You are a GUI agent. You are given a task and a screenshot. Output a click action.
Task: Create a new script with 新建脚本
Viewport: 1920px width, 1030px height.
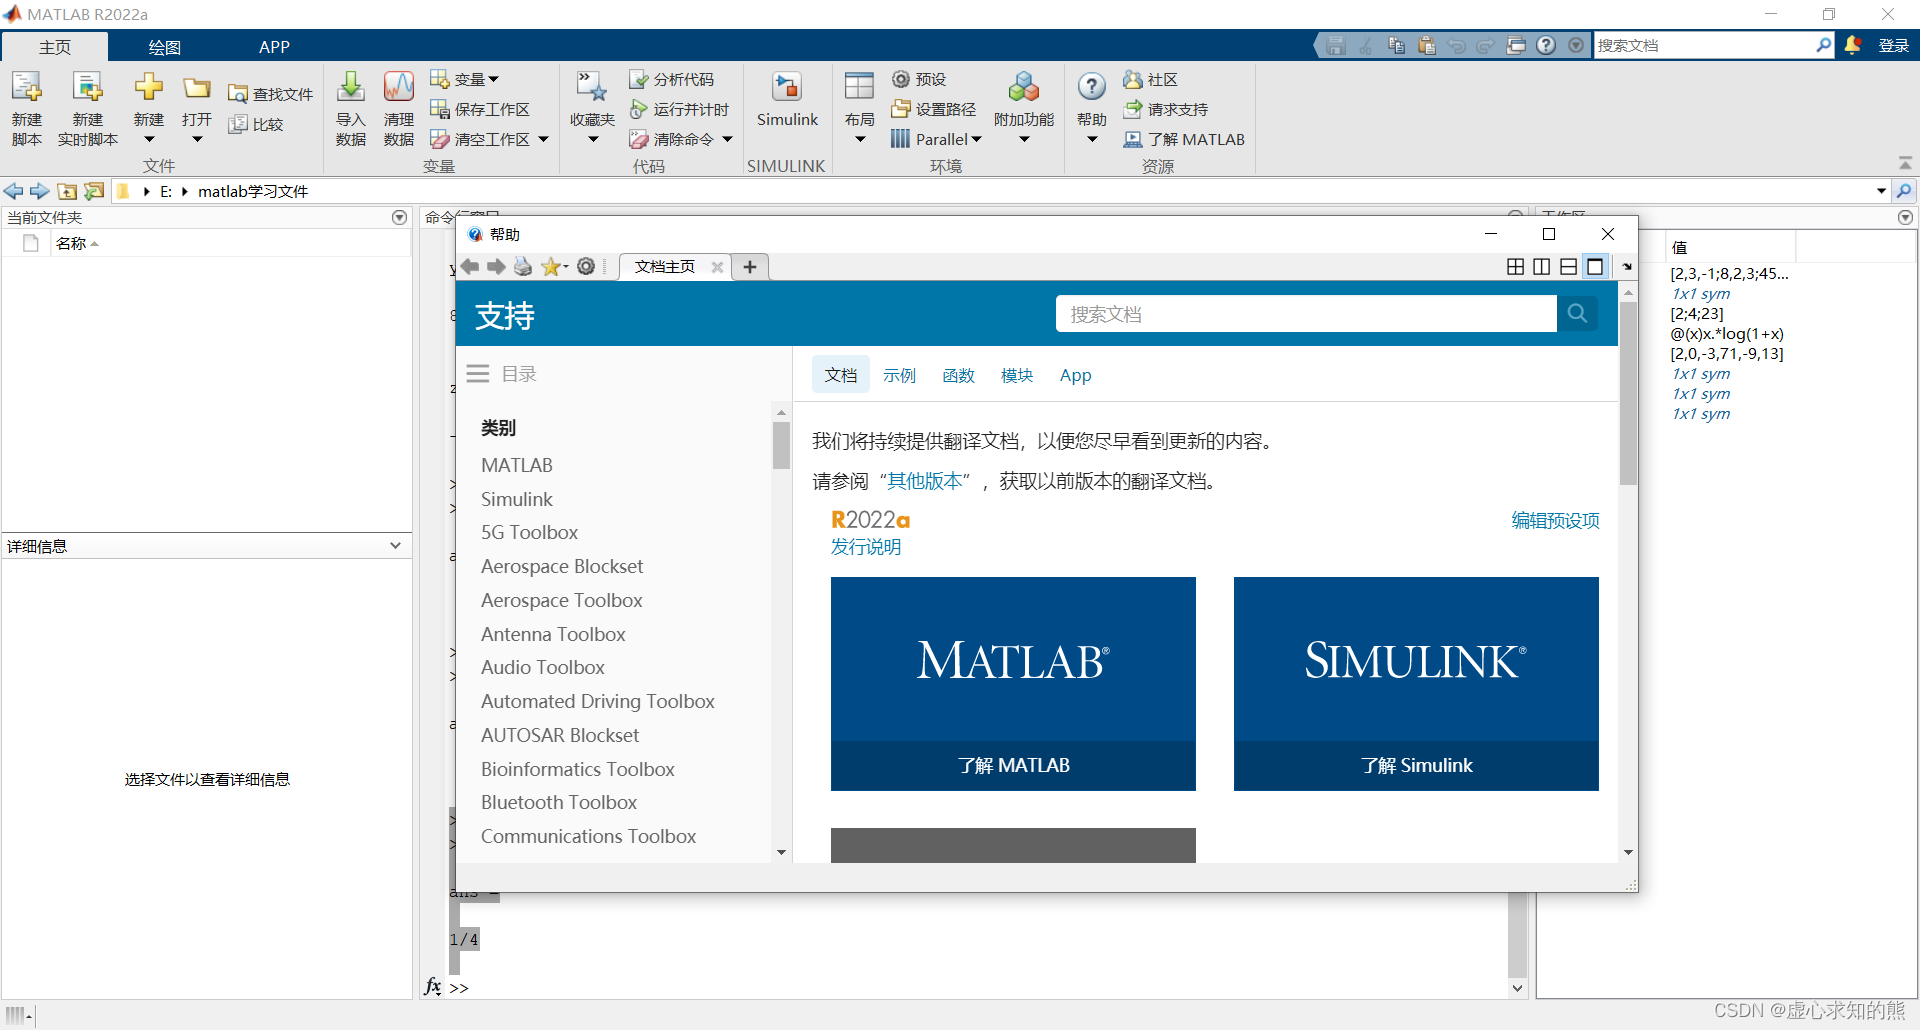pyautogui.click(x=27, y=109)
